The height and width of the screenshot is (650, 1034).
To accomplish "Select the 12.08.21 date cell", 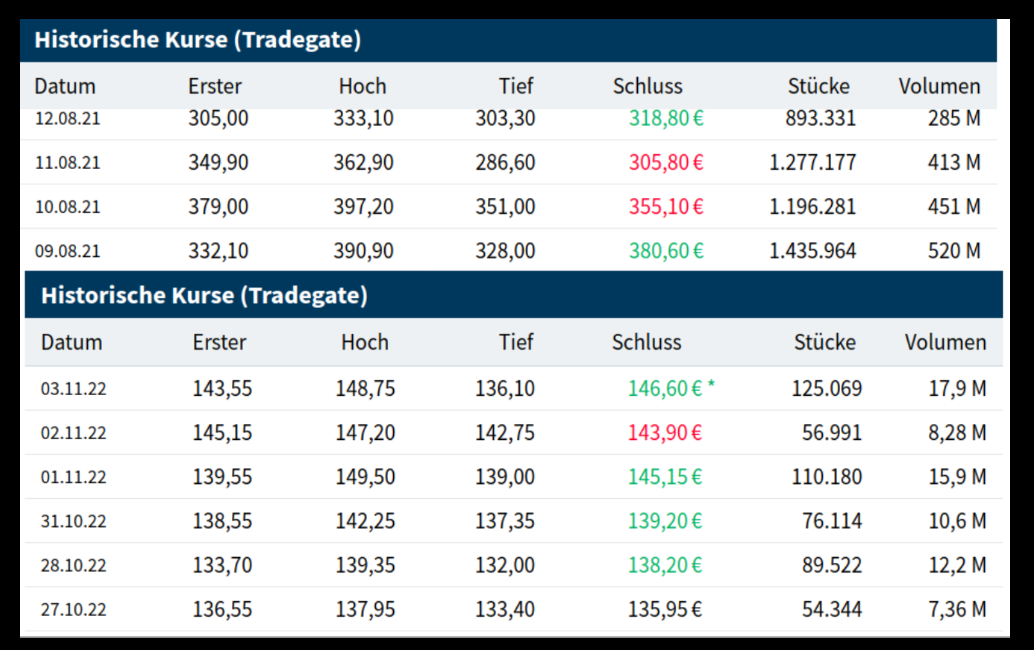I will [x=67, y=119].
